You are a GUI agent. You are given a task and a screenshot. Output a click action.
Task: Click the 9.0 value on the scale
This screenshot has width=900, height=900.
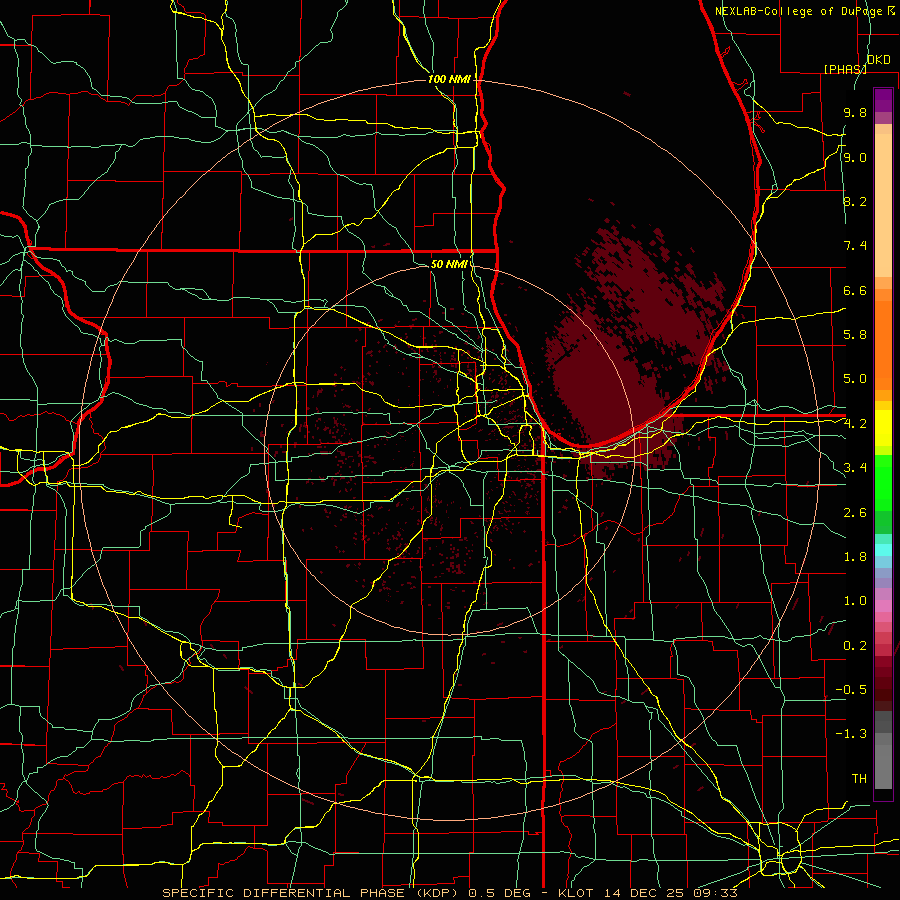[855, 157]
